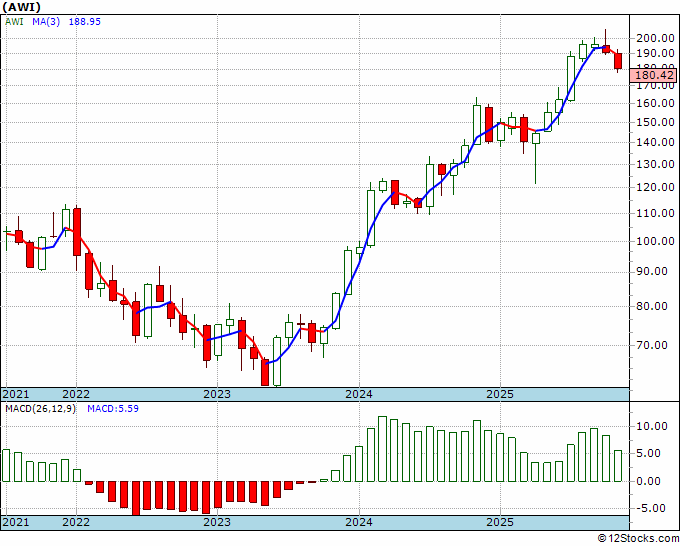The width and height of the screenshot is (680, 546).
Task: Click 2025 on the price chart timeline
Action: pyautogui.click(x=500, y=394)
